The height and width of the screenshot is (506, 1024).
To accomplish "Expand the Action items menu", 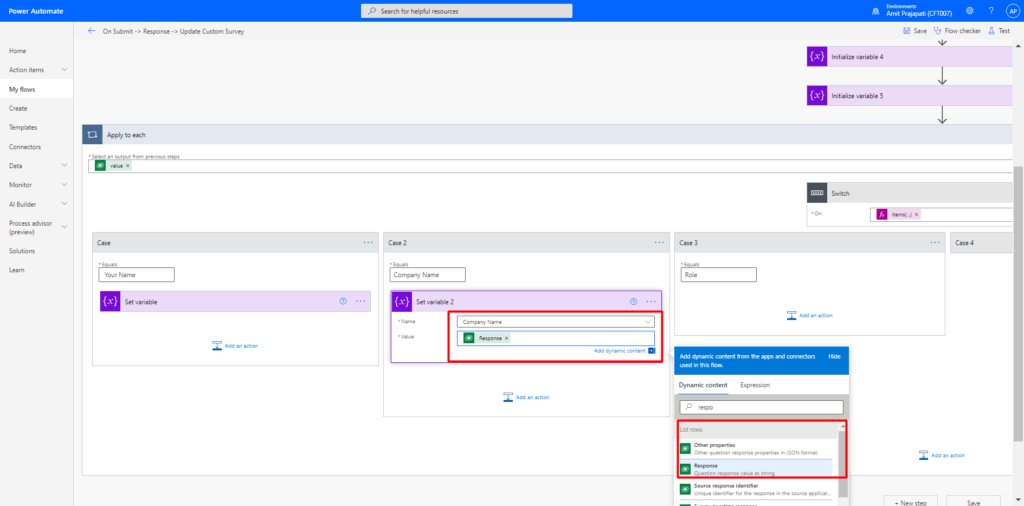I will pyautogui.click(x=64, y=70).
